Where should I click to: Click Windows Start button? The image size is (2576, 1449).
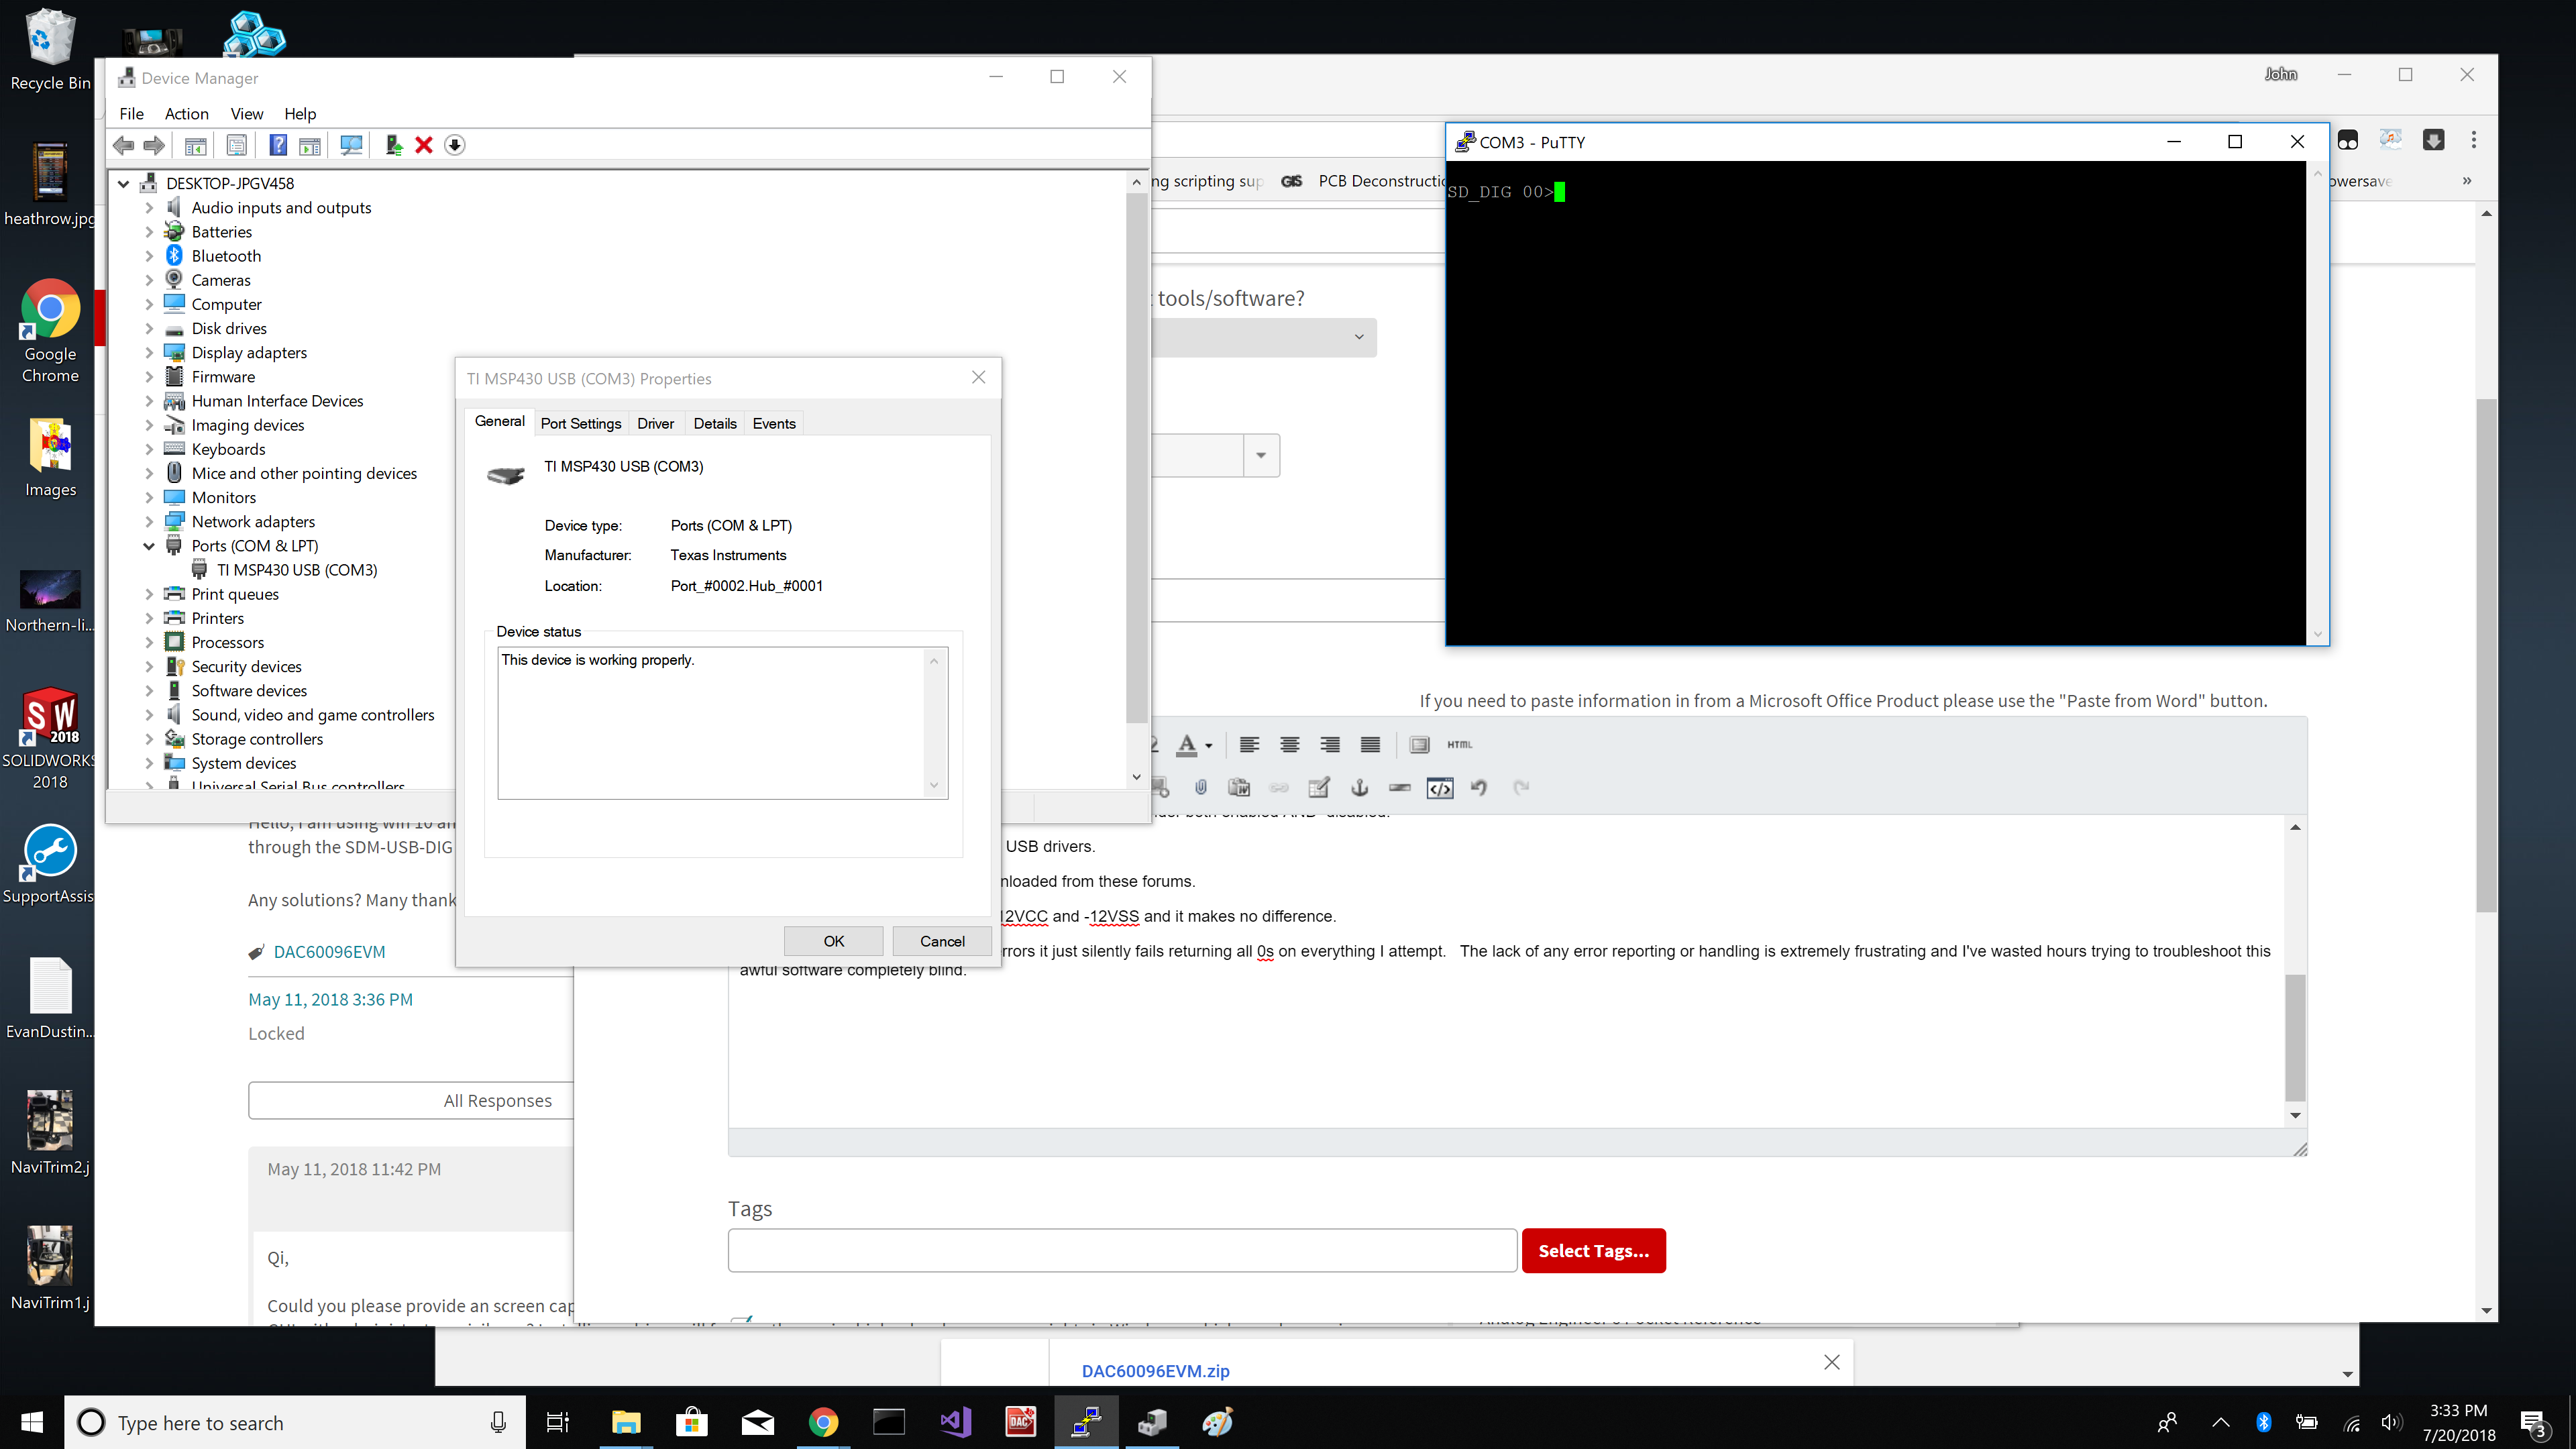(x=32, y=1422)
